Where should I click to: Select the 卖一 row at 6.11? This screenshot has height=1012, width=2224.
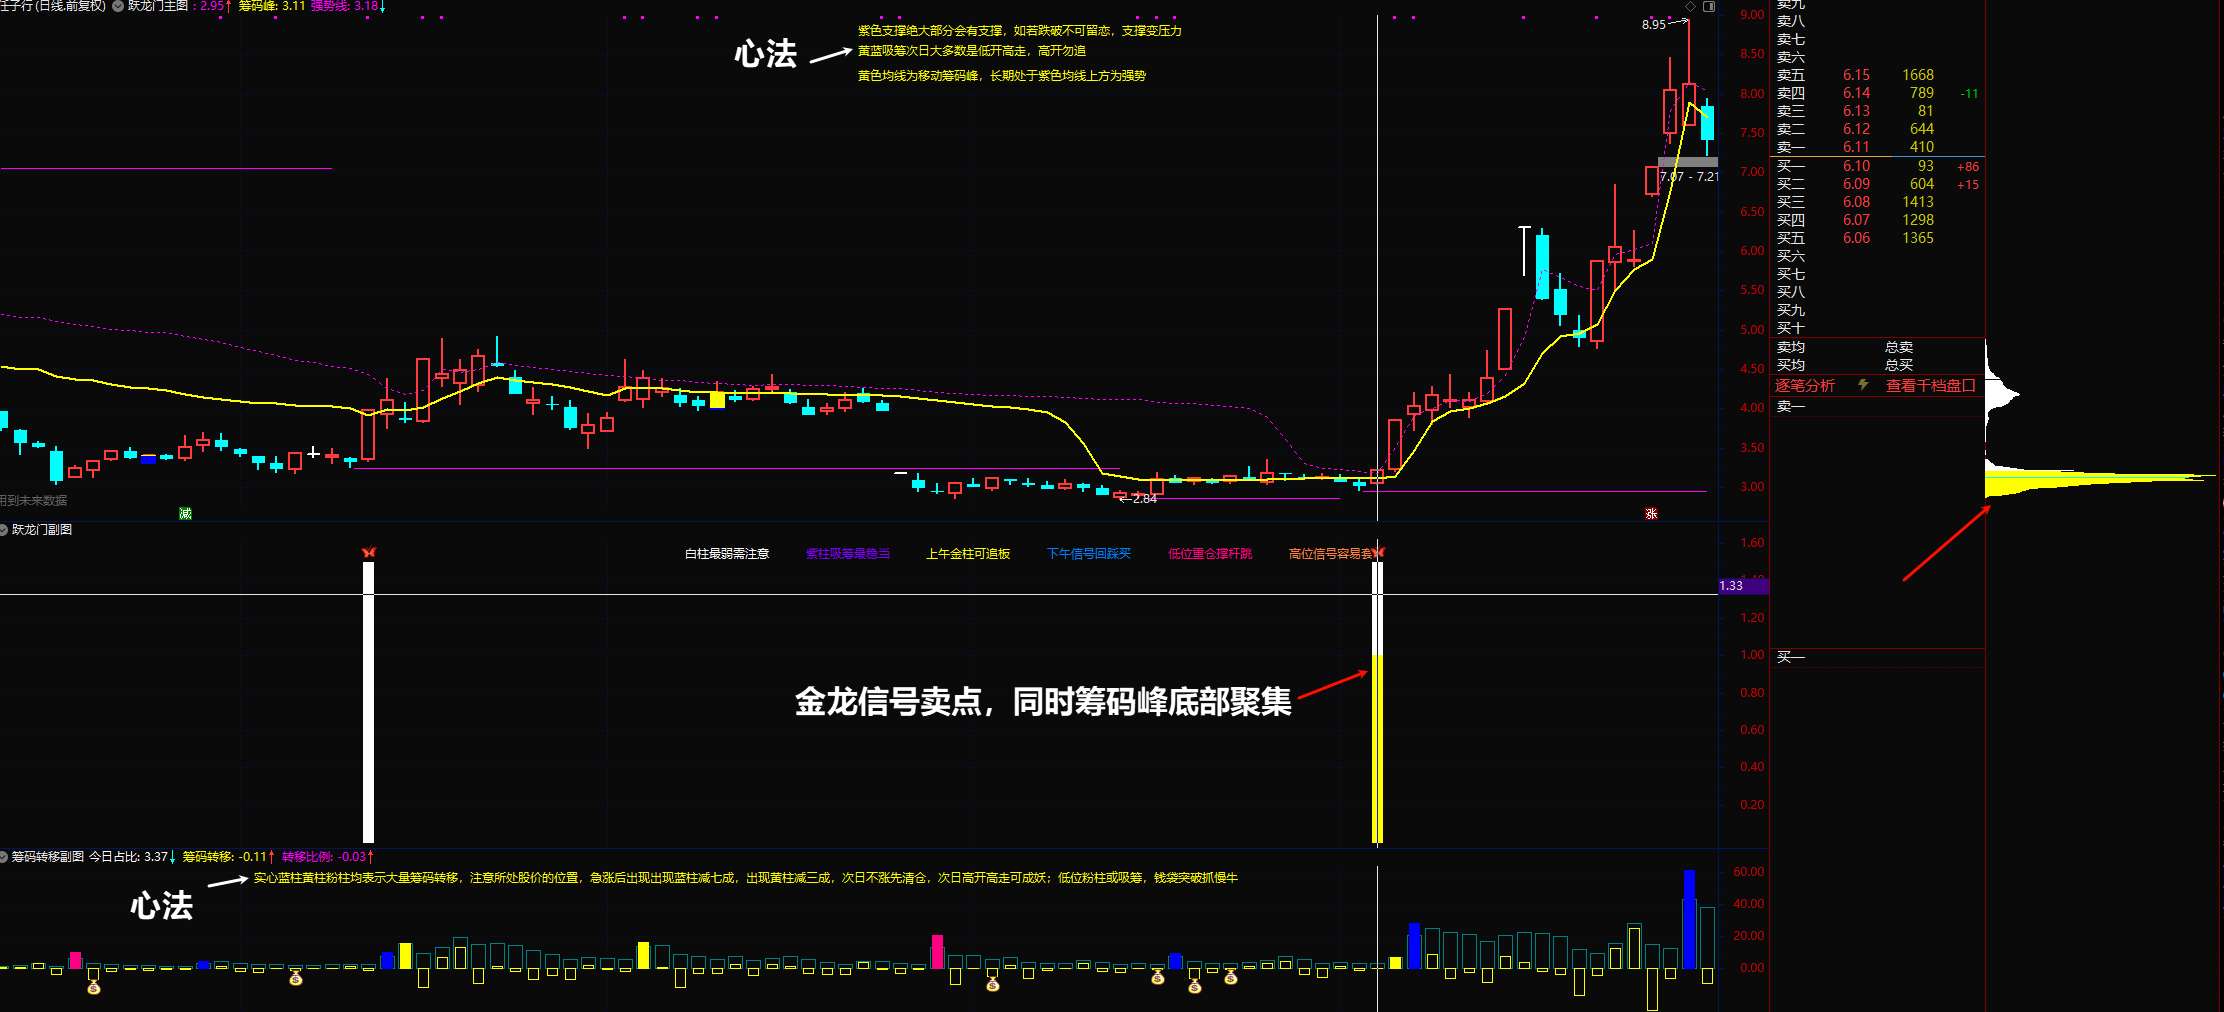coord(1877,147)
